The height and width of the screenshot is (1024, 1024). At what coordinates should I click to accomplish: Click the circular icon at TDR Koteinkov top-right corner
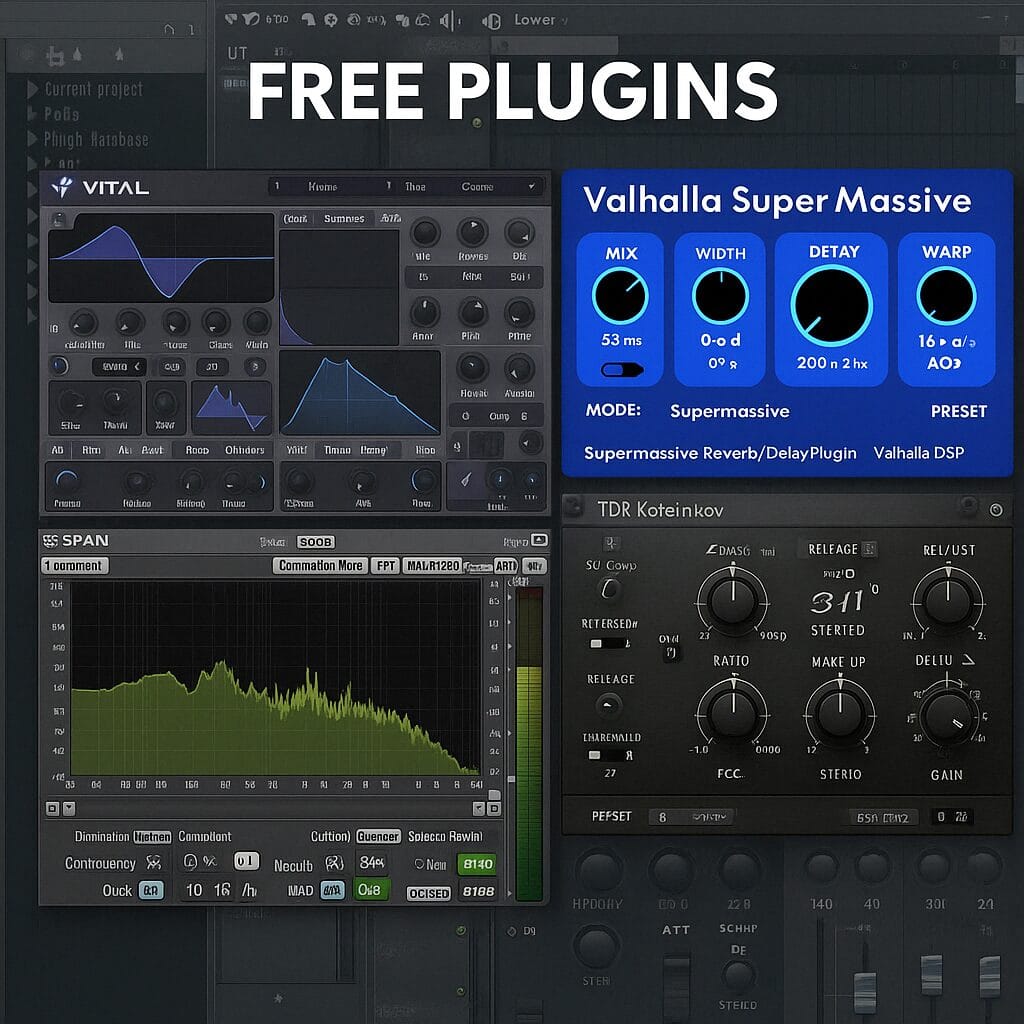click(996, 509)
